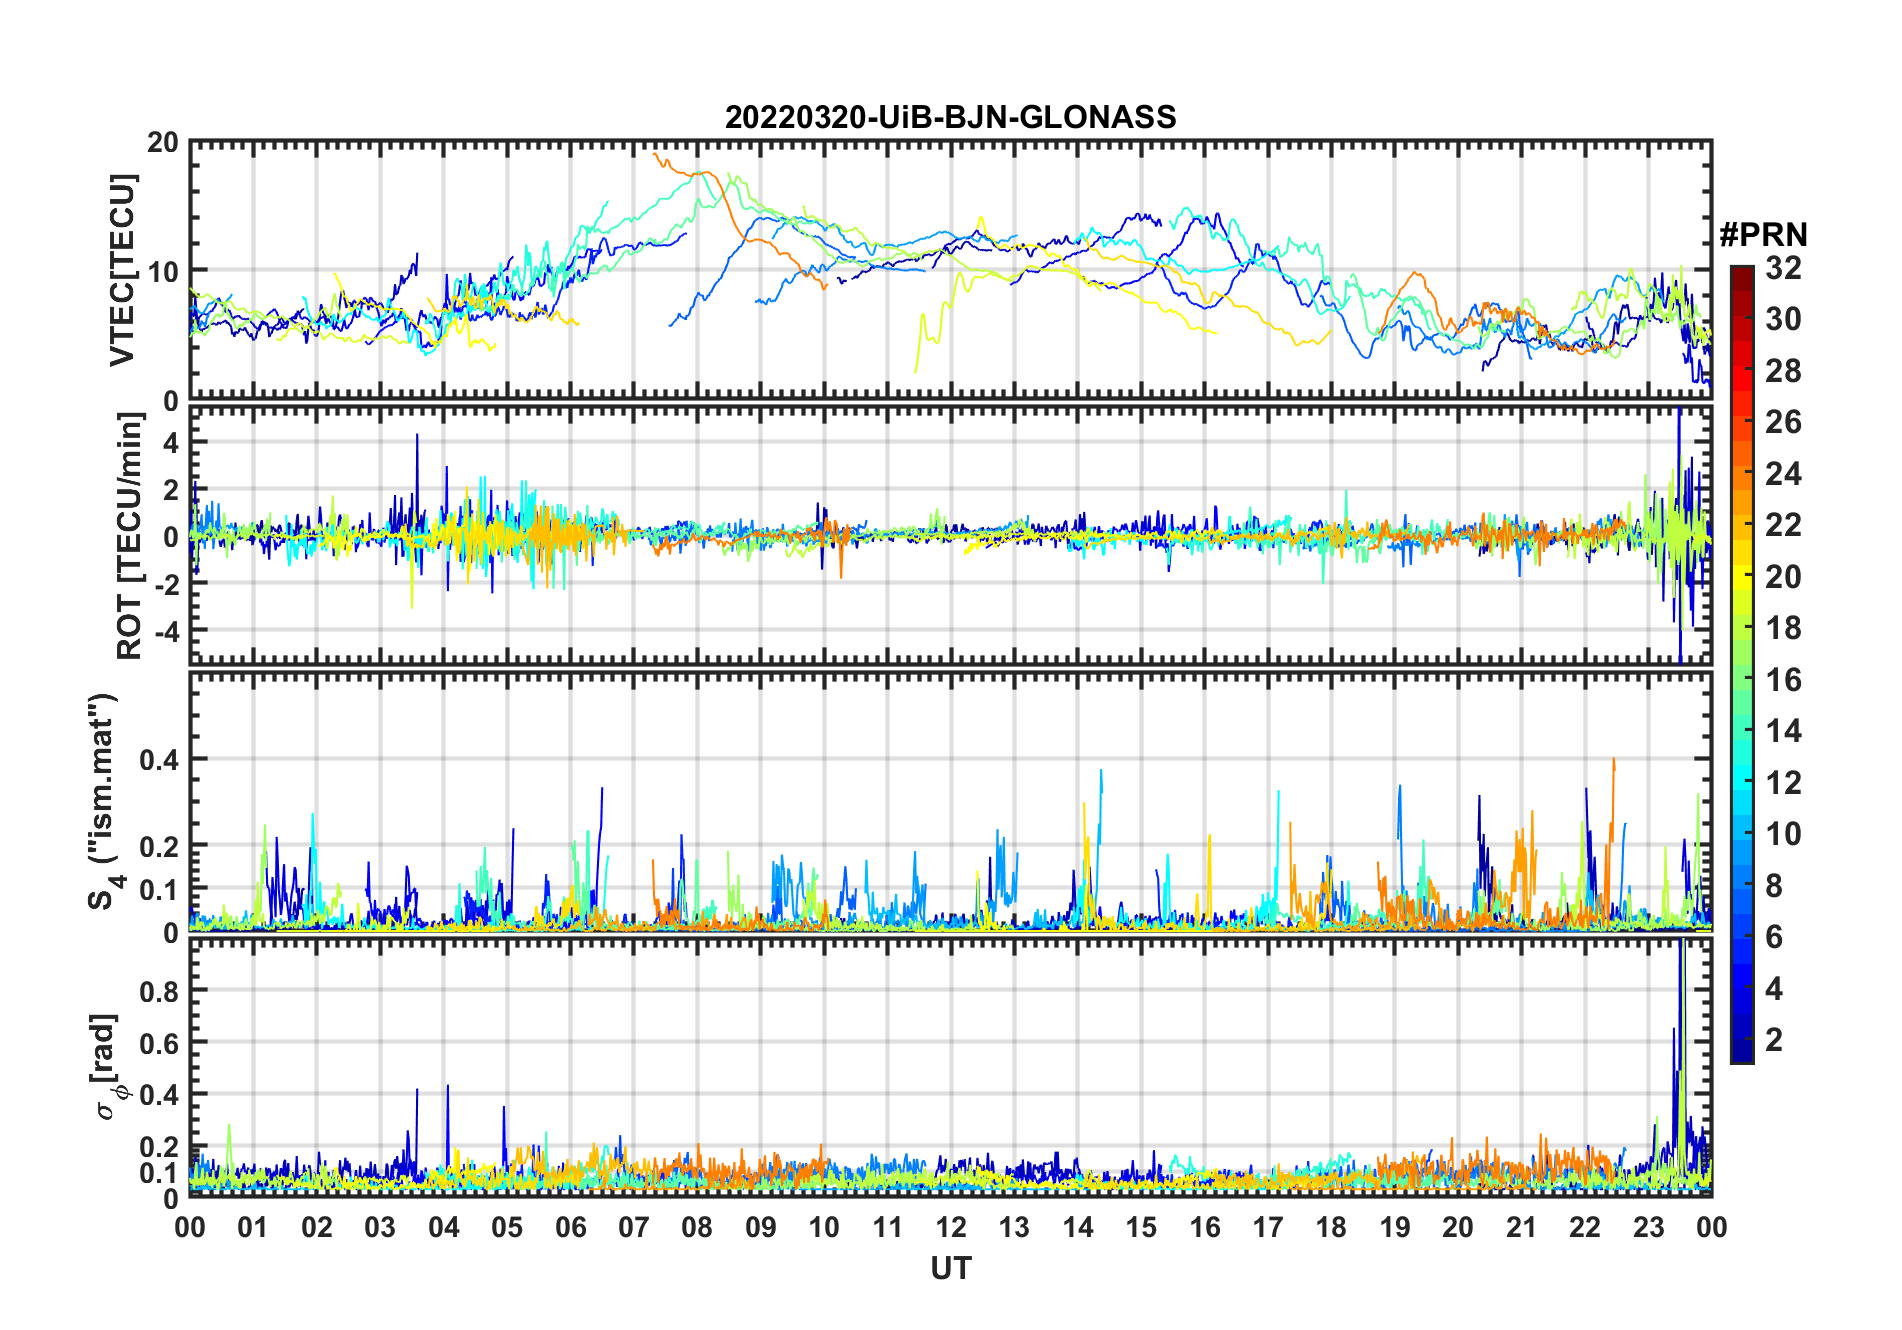The image size is (1902, 1330).
Task: Click the #PRN colorbar title
Action: (1763, 235)
